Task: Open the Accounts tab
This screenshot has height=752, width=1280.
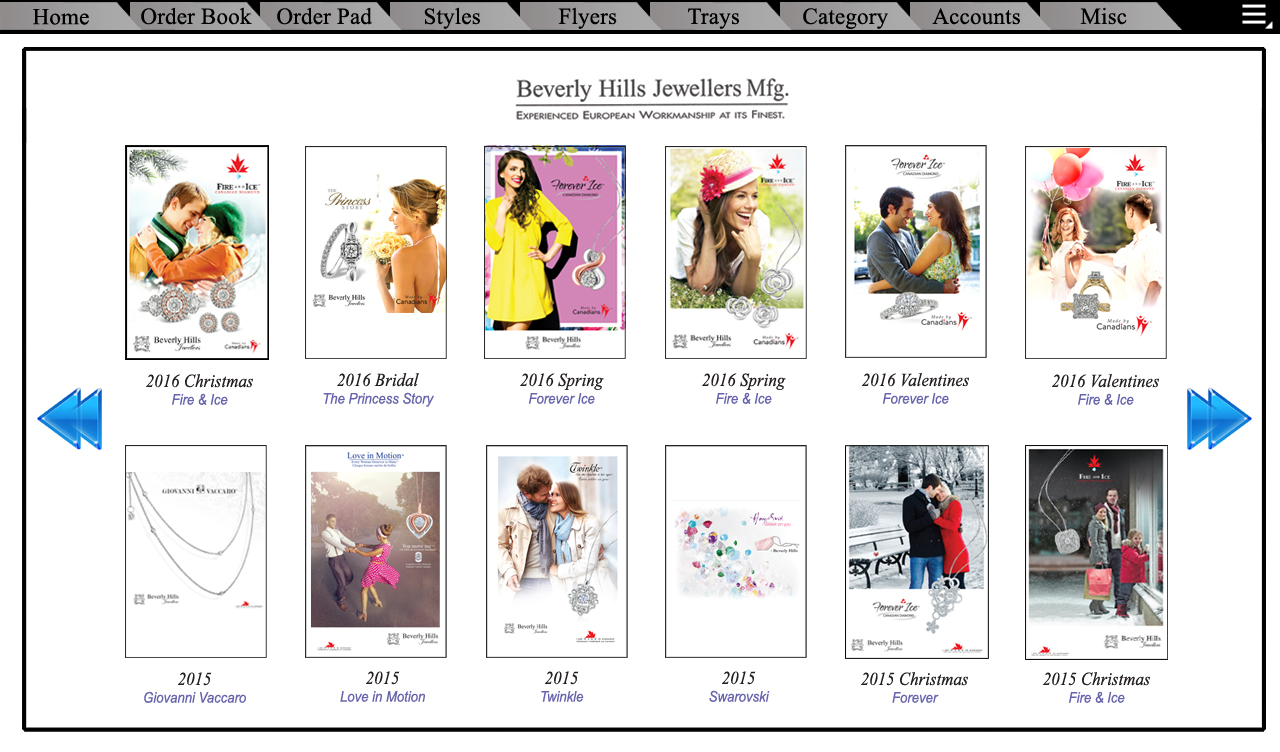Action: click(976, 17)
